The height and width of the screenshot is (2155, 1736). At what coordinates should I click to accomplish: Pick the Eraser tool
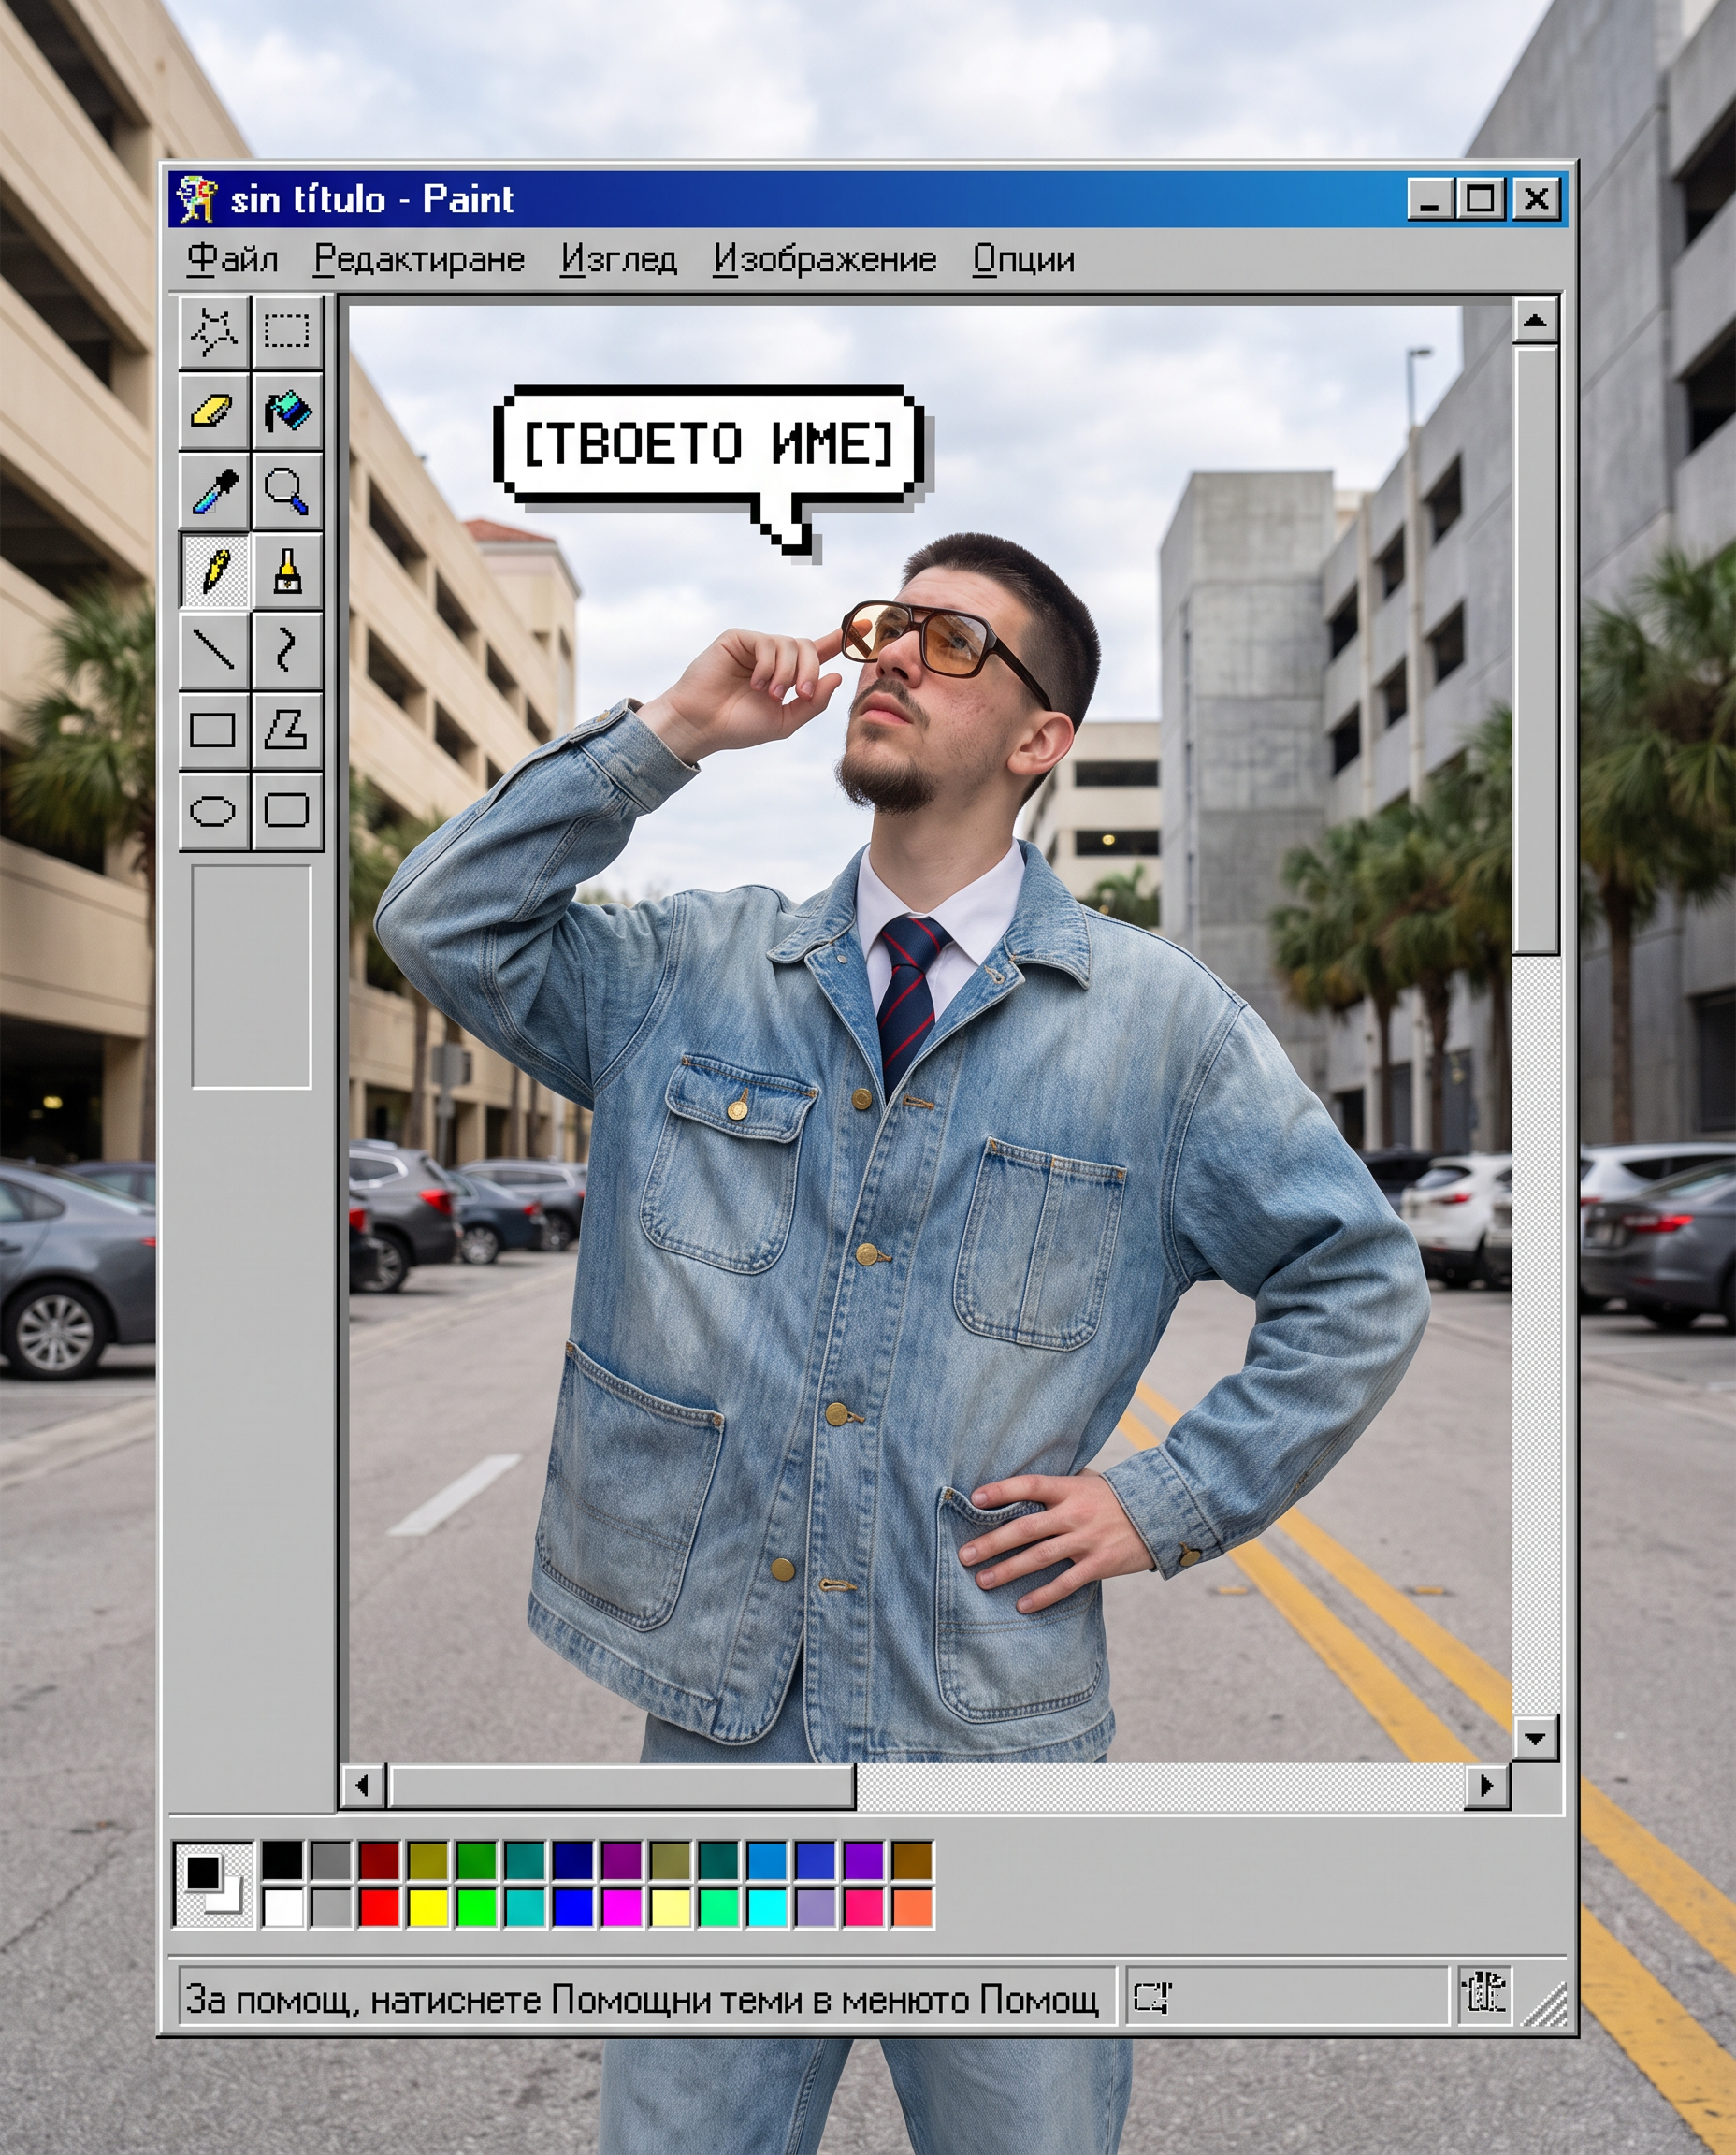coord(214,411)
